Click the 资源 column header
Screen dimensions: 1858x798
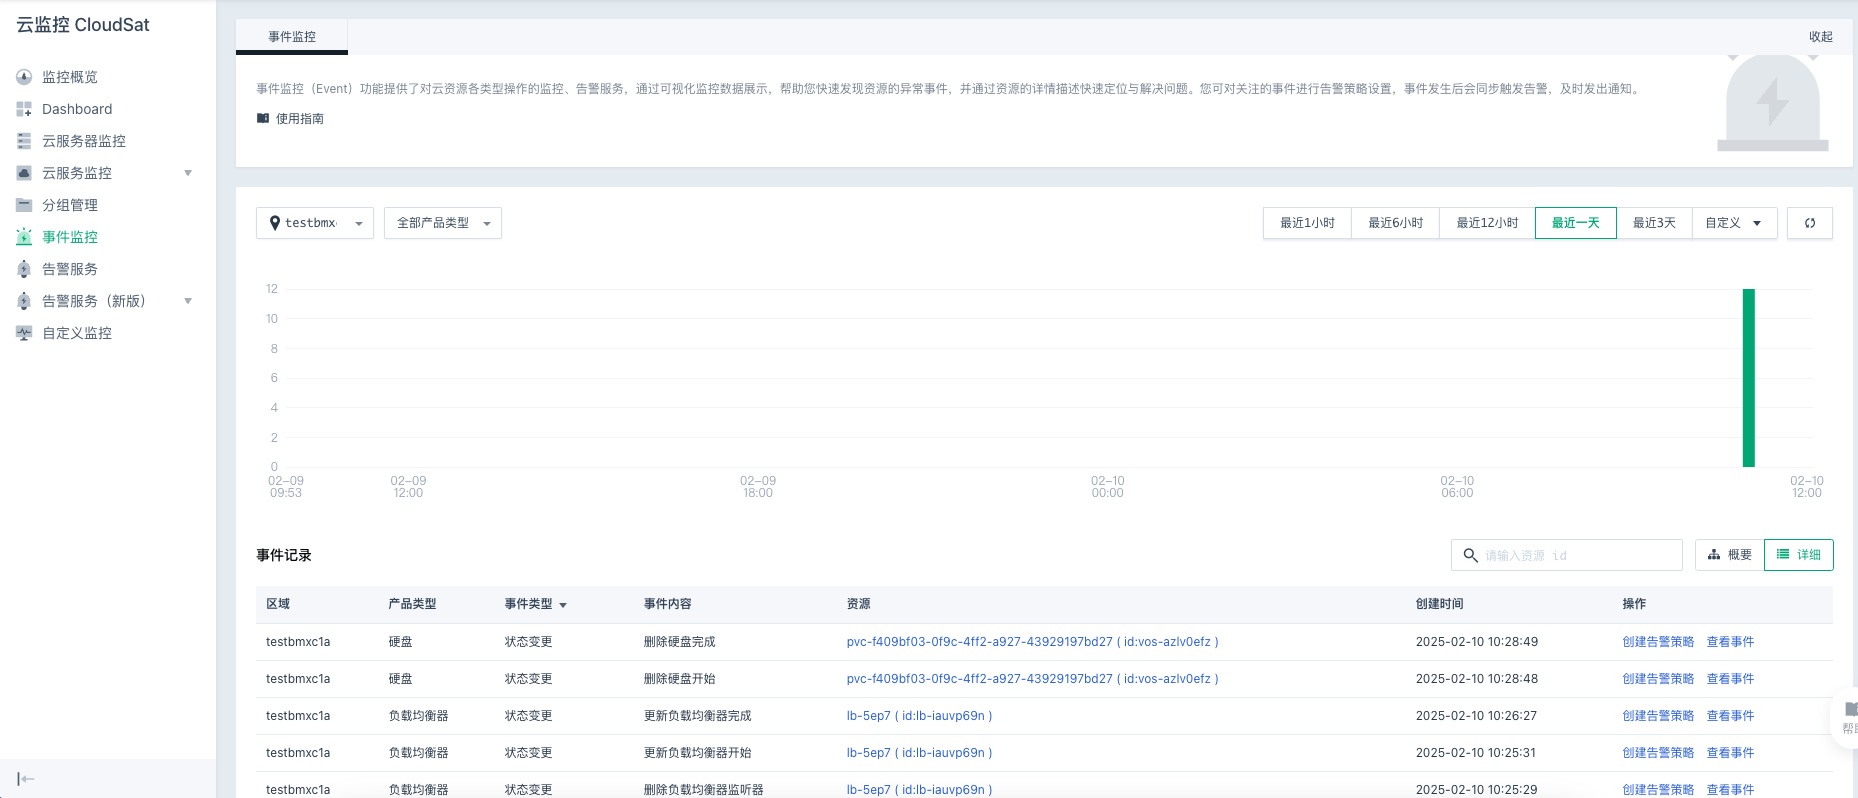coord(858,604)
